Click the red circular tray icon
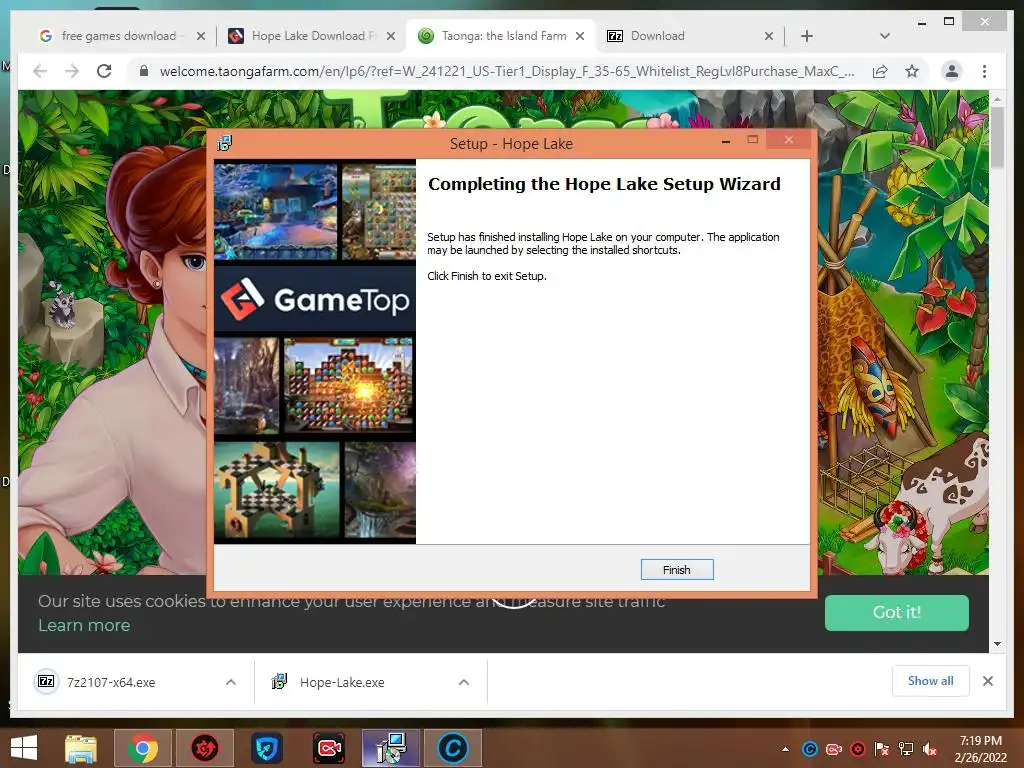The image size is (1024, 768). coord(858,749)
